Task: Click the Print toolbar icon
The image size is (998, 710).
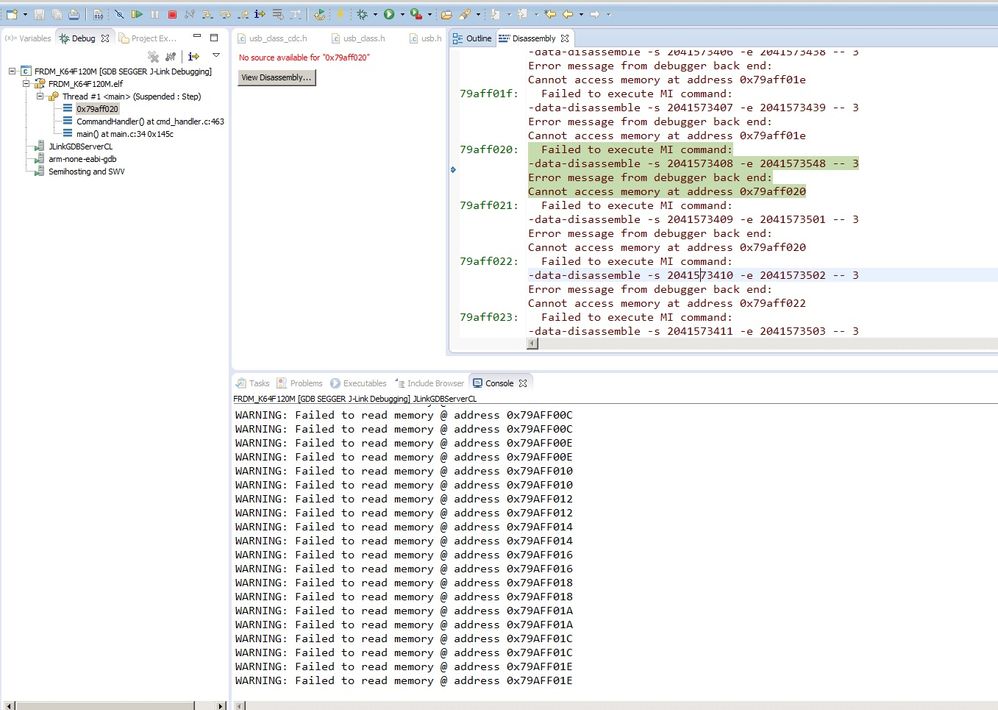Action: pos(74,14)
